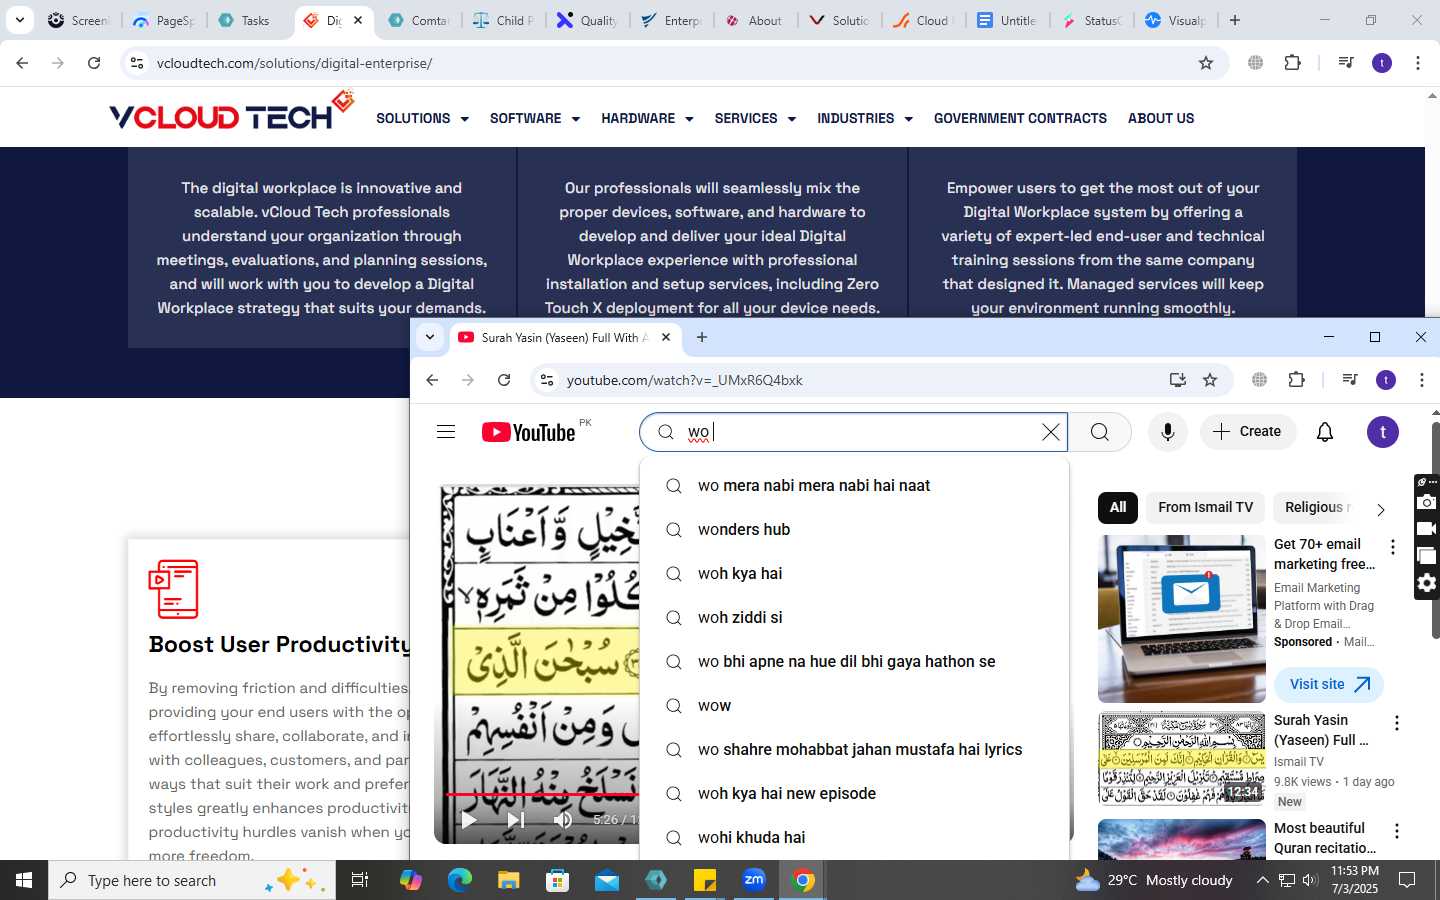Clear the YouTube search box text
The width and height of the screenshot is (1440, 900).
click(1050, 432)
